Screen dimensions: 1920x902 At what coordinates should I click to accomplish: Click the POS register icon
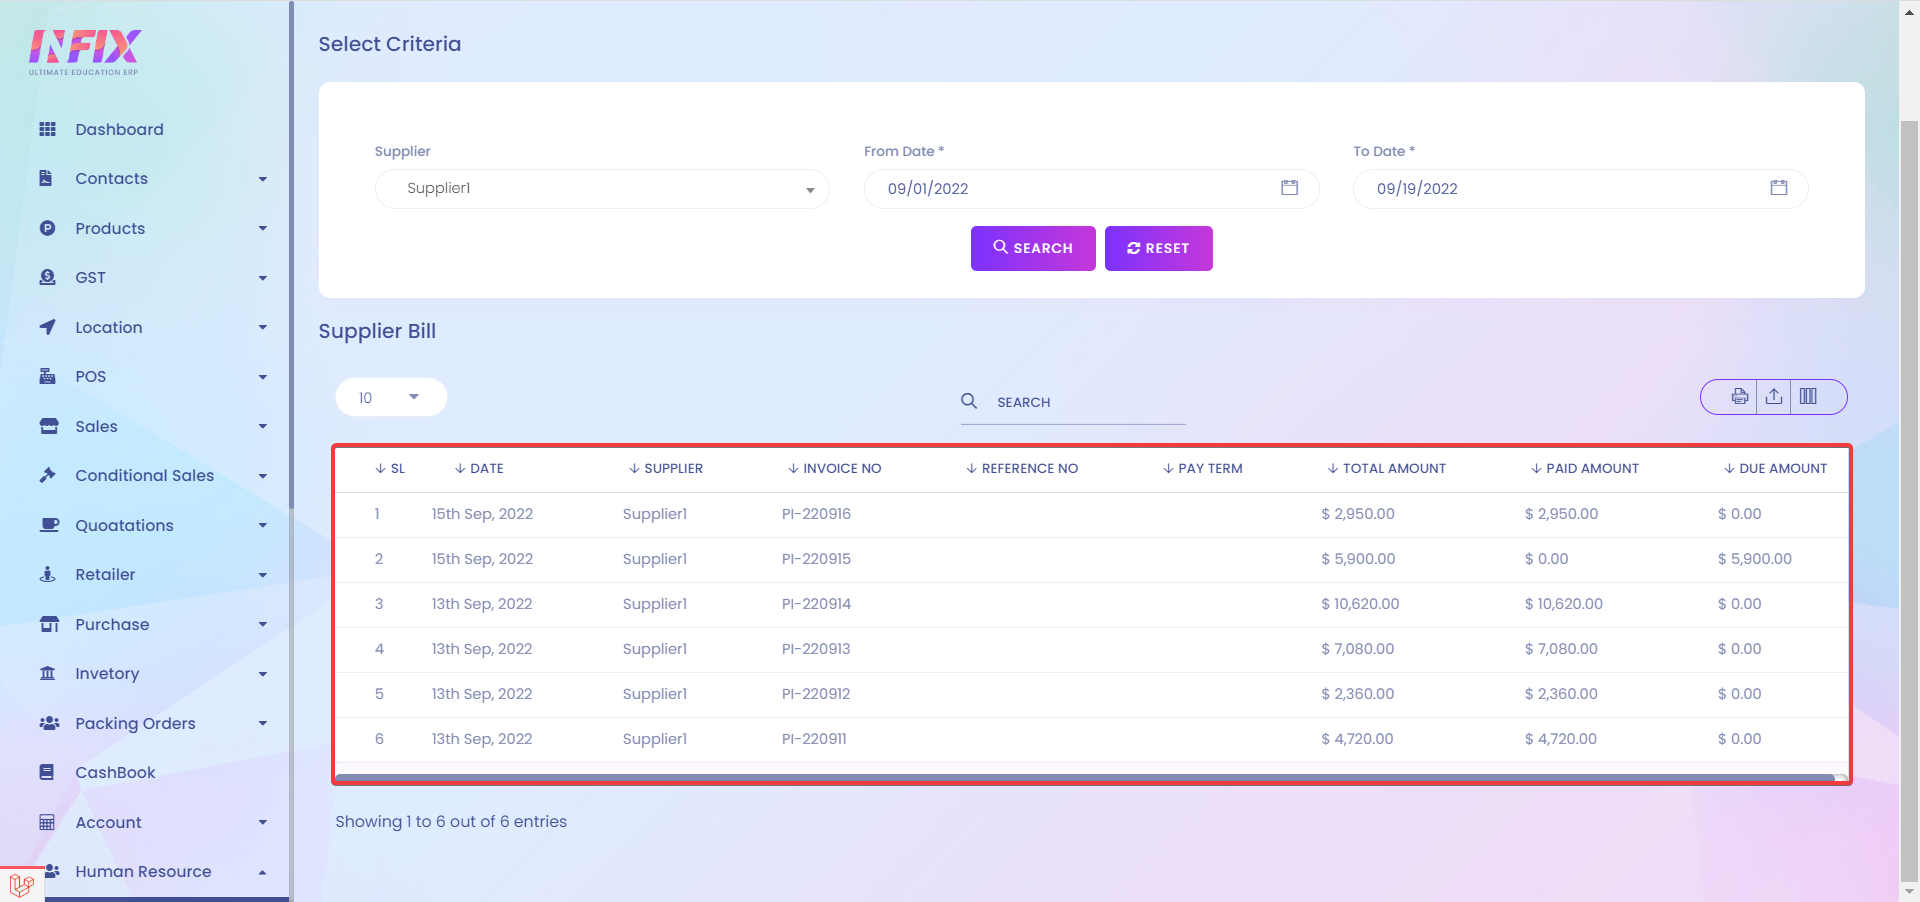tap(47, 376)
